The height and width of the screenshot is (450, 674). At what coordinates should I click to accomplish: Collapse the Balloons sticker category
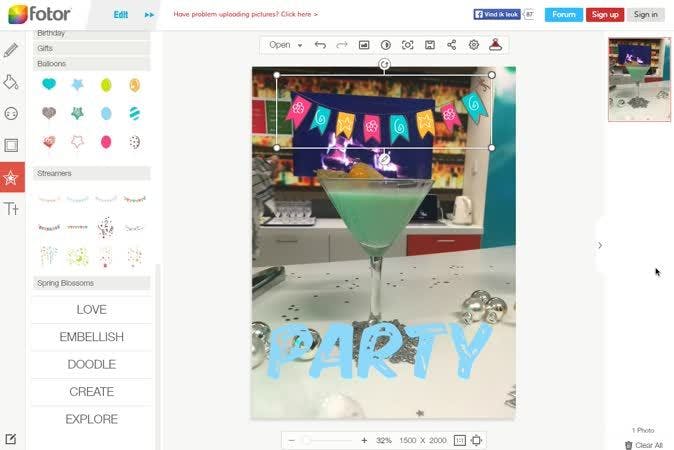tap(92, 64)
